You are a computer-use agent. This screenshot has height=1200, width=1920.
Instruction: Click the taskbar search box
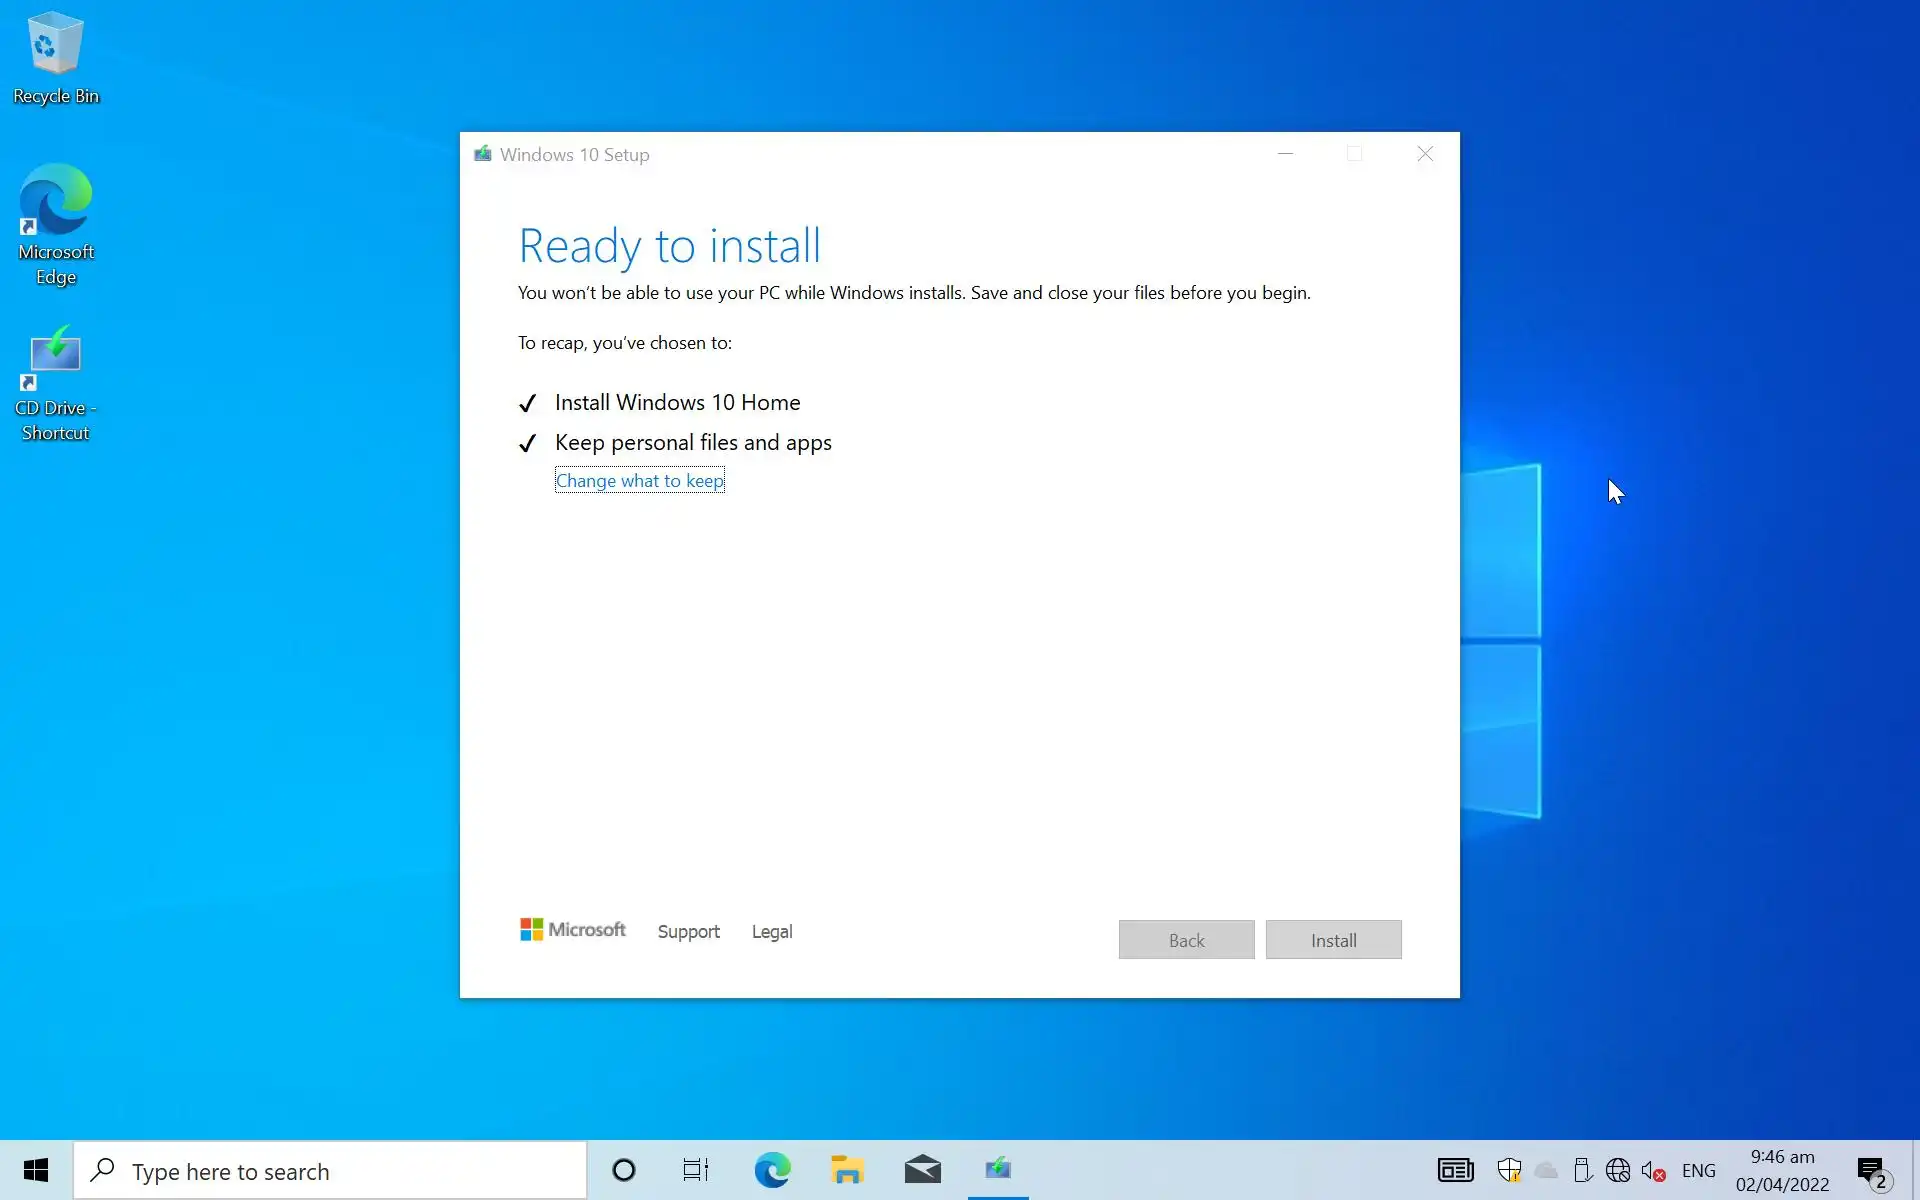330,1171
